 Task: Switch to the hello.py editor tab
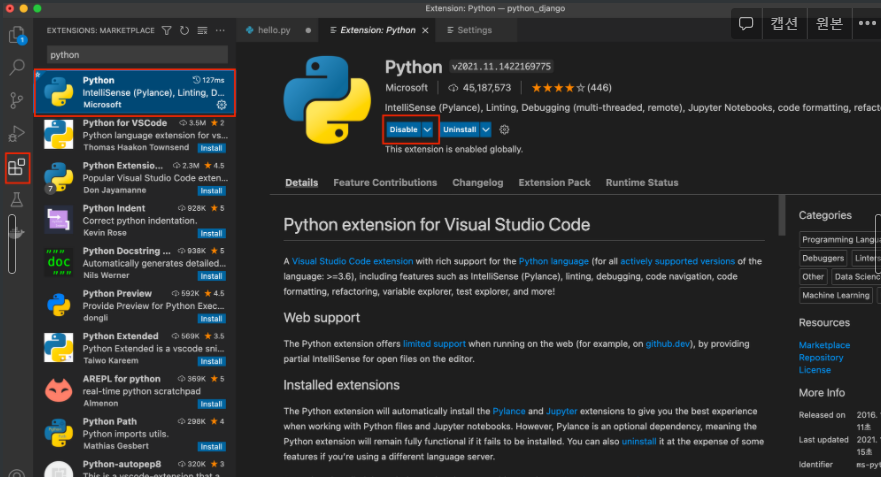pos(278,30)
